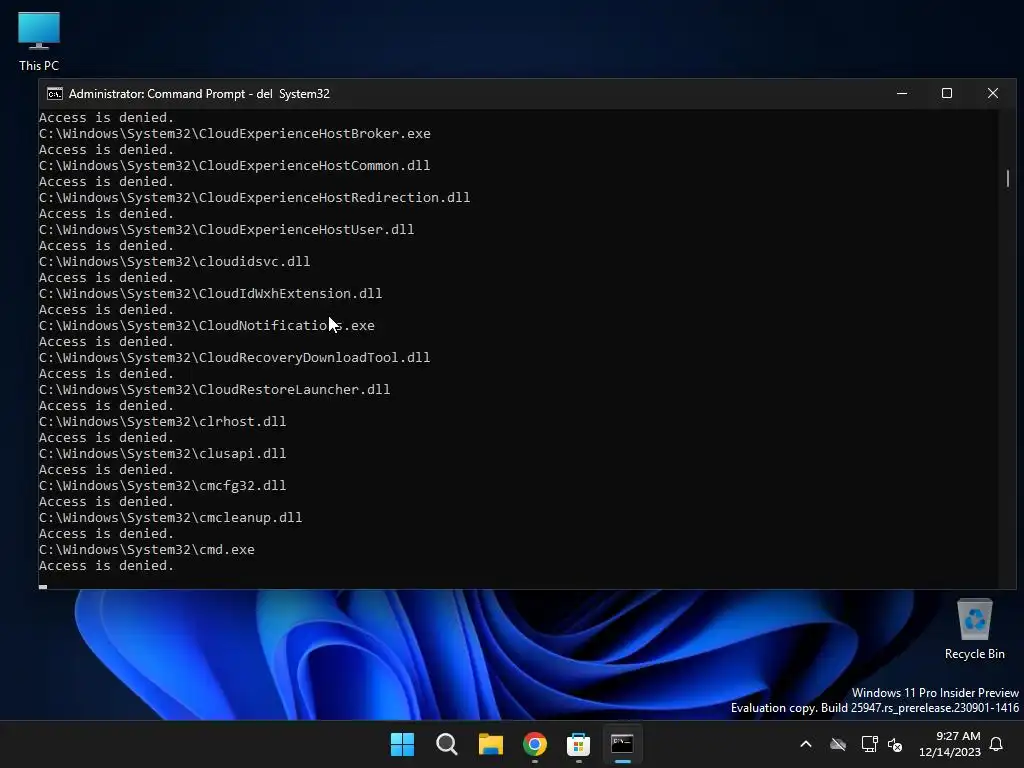
Task: Click the line cmcleanup.dll
Action: (171, 517)
